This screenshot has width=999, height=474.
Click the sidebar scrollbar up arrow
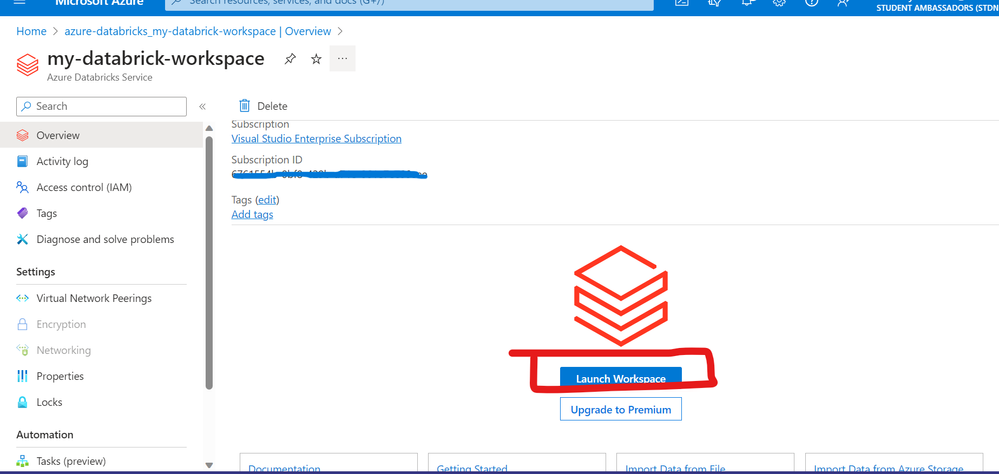coord(209,129)
